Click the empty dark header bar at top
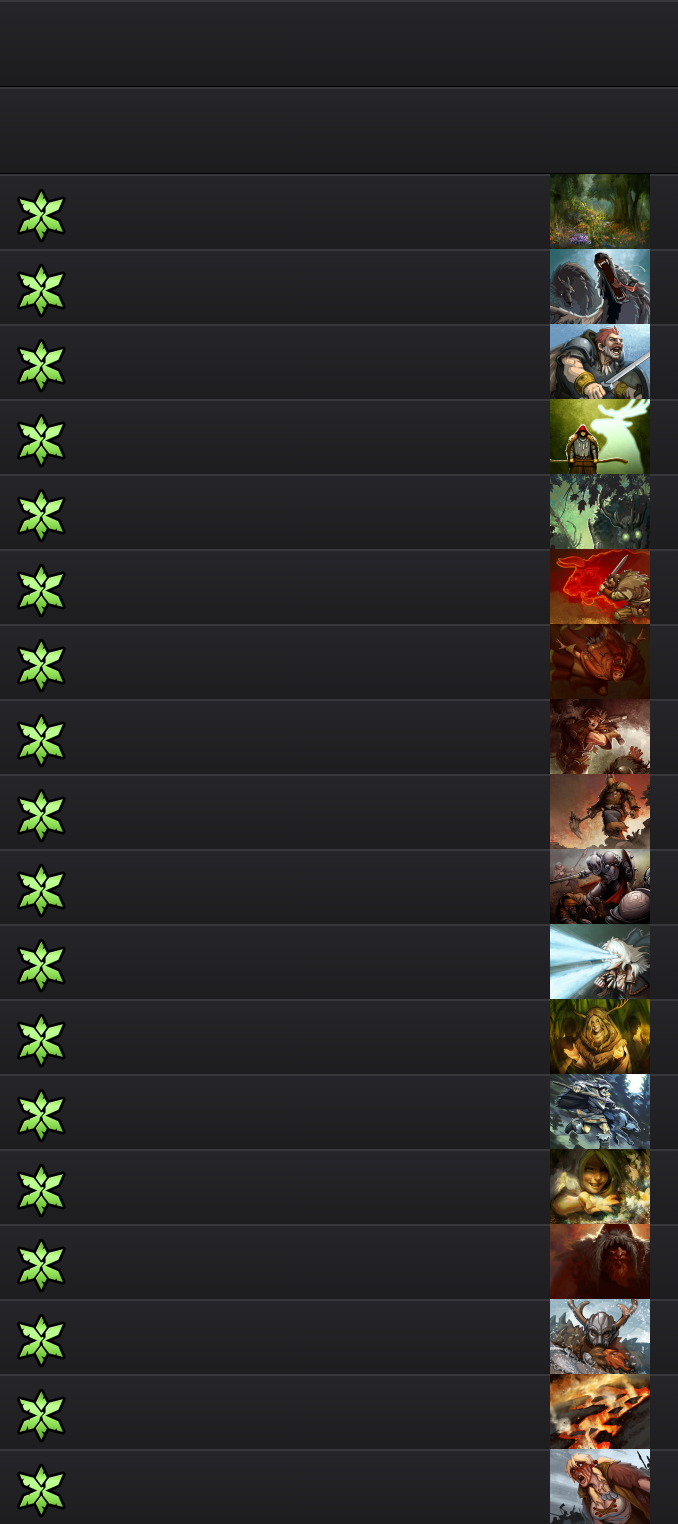This screenshot has height=1524, width=678. click(x=339, y=43)
